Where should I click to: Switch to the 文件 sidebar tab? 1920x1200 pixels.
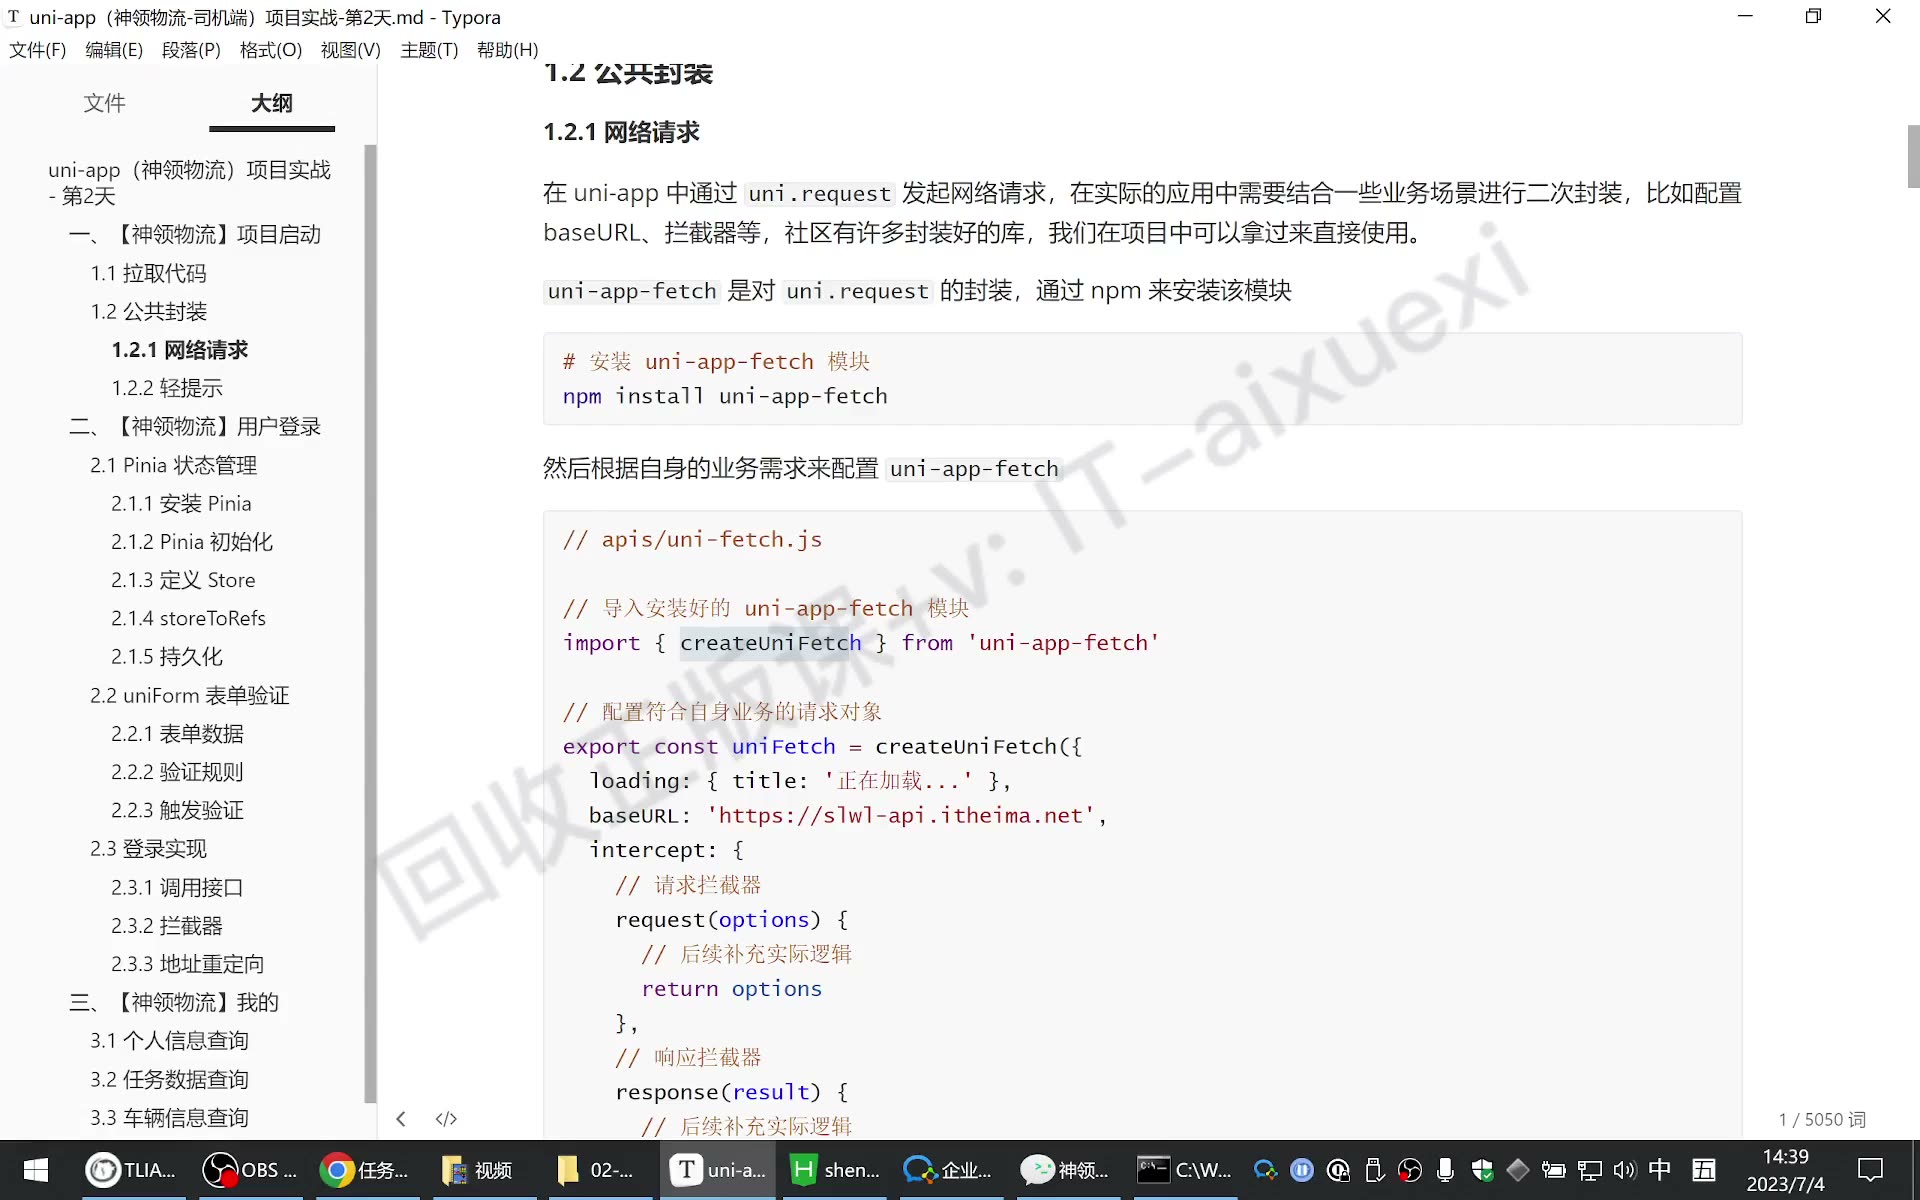click(x=104, y=103)
